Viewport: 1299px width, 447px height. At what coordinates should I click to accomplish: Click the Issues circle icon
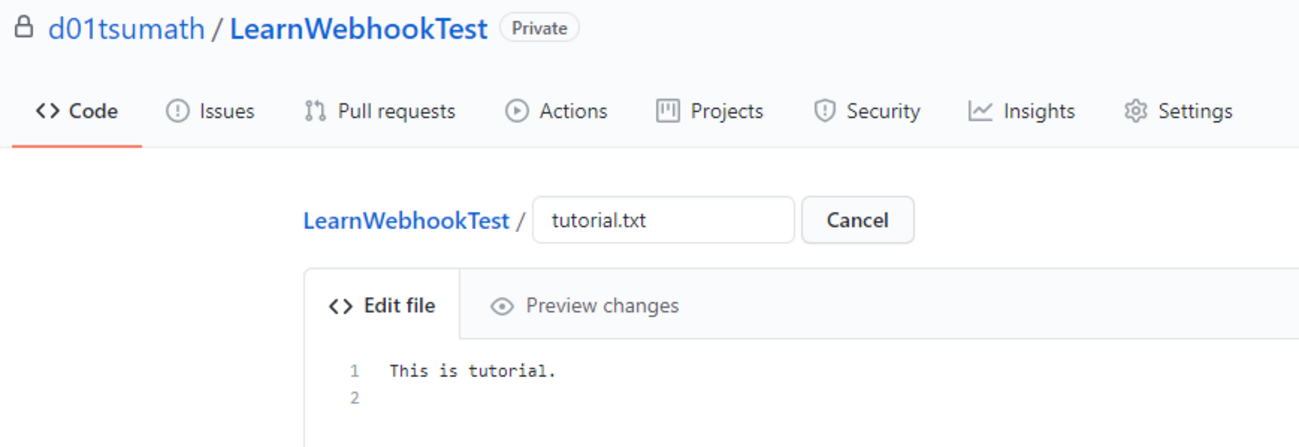tap(177, 111)
